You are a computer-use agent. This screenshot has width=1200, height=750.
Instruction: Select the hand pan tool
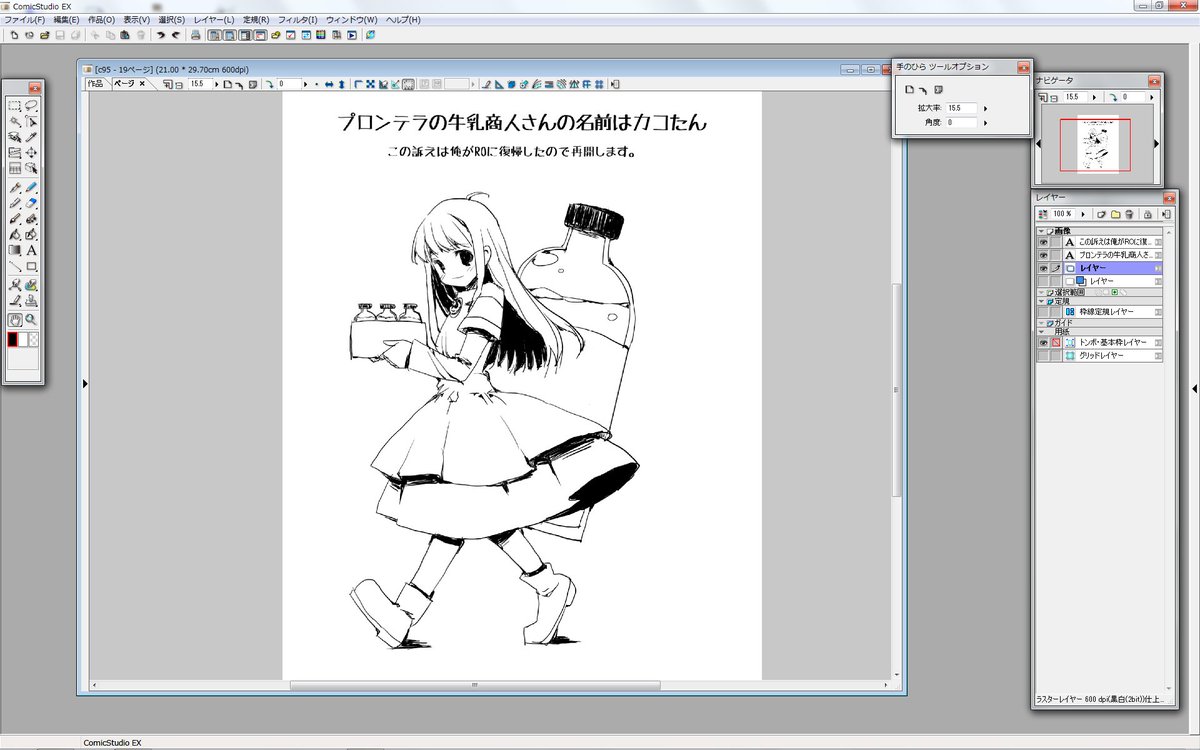15,319
